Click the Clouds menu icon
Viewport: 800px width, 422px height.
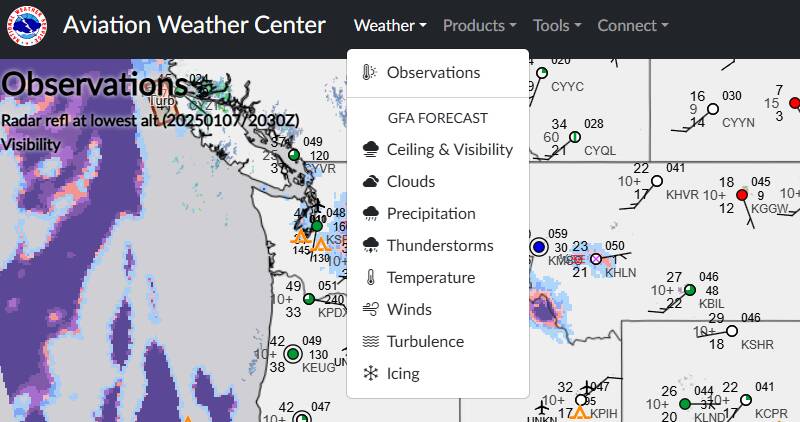click(371, 182)
